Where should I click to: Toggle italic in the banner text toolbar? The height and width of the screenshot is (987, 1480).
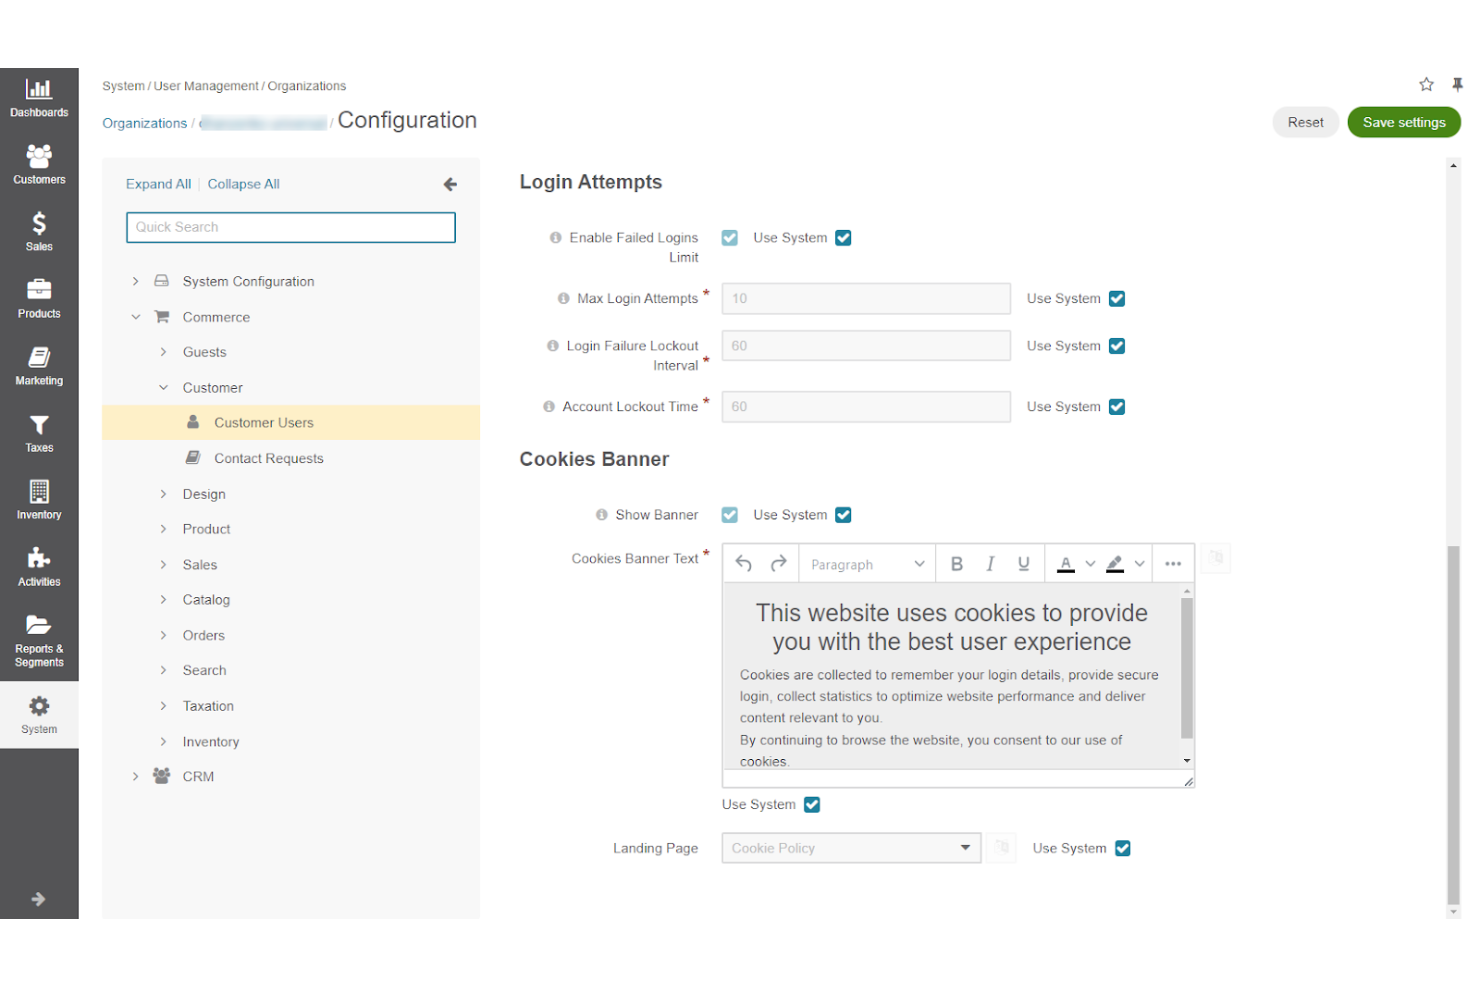coord(990,563)
